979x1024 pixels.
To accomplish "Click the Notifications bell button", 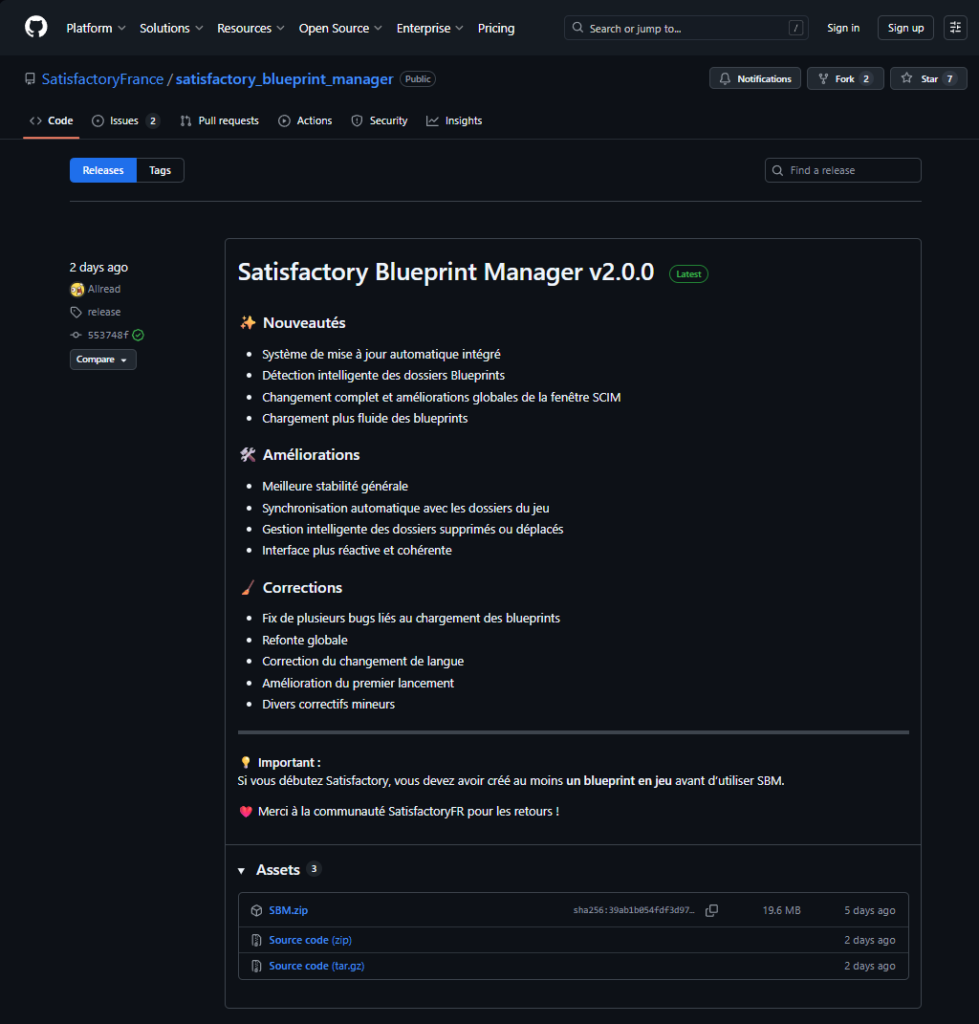I will coord(755,79).
